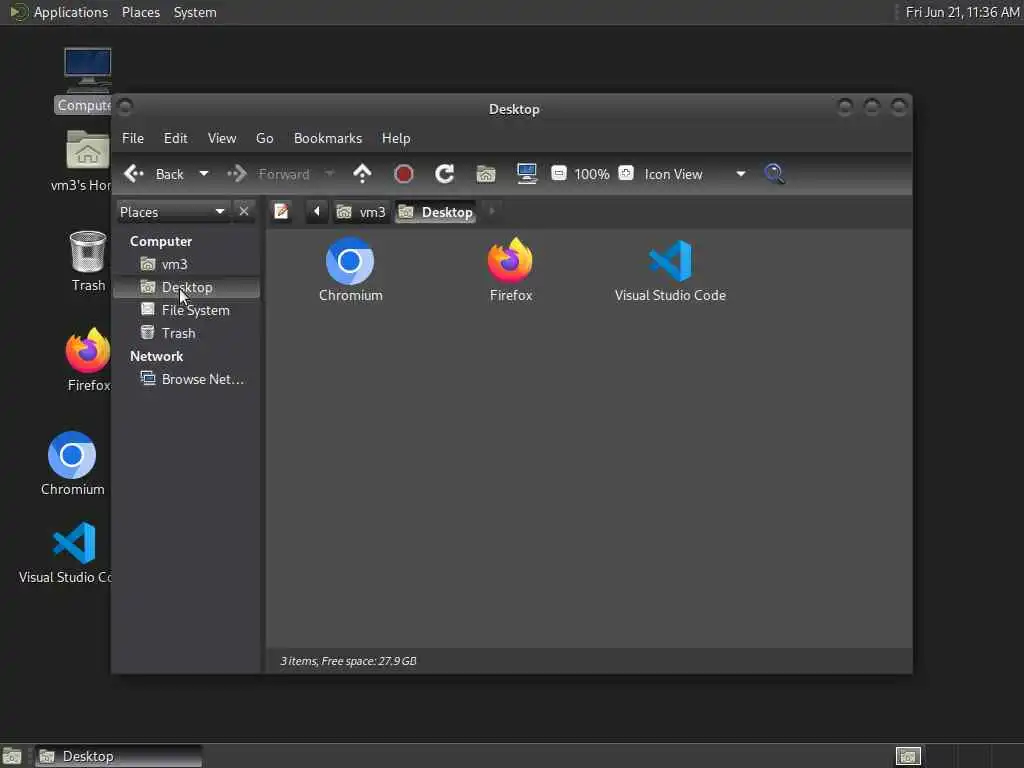Click show desktop icon in bottom panel

coord(12,756)
